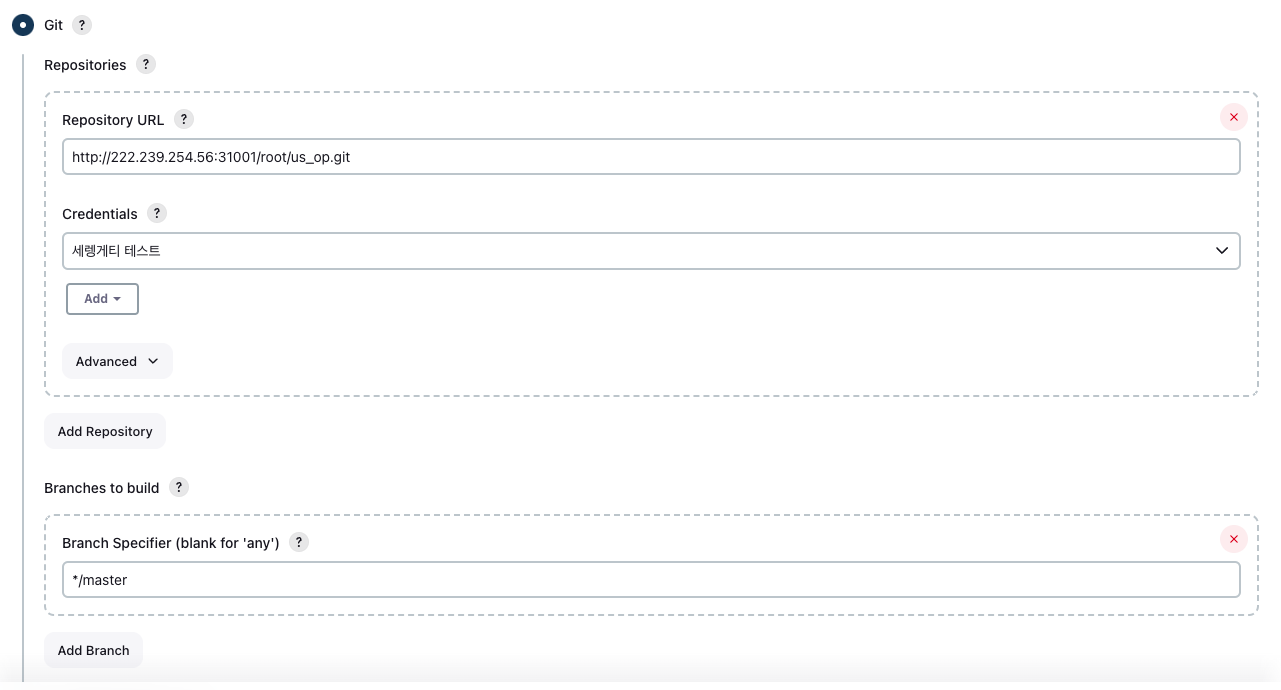This screenshot has width=1281, height=690.
Task: Open help for the Git option
Action: 82,25
